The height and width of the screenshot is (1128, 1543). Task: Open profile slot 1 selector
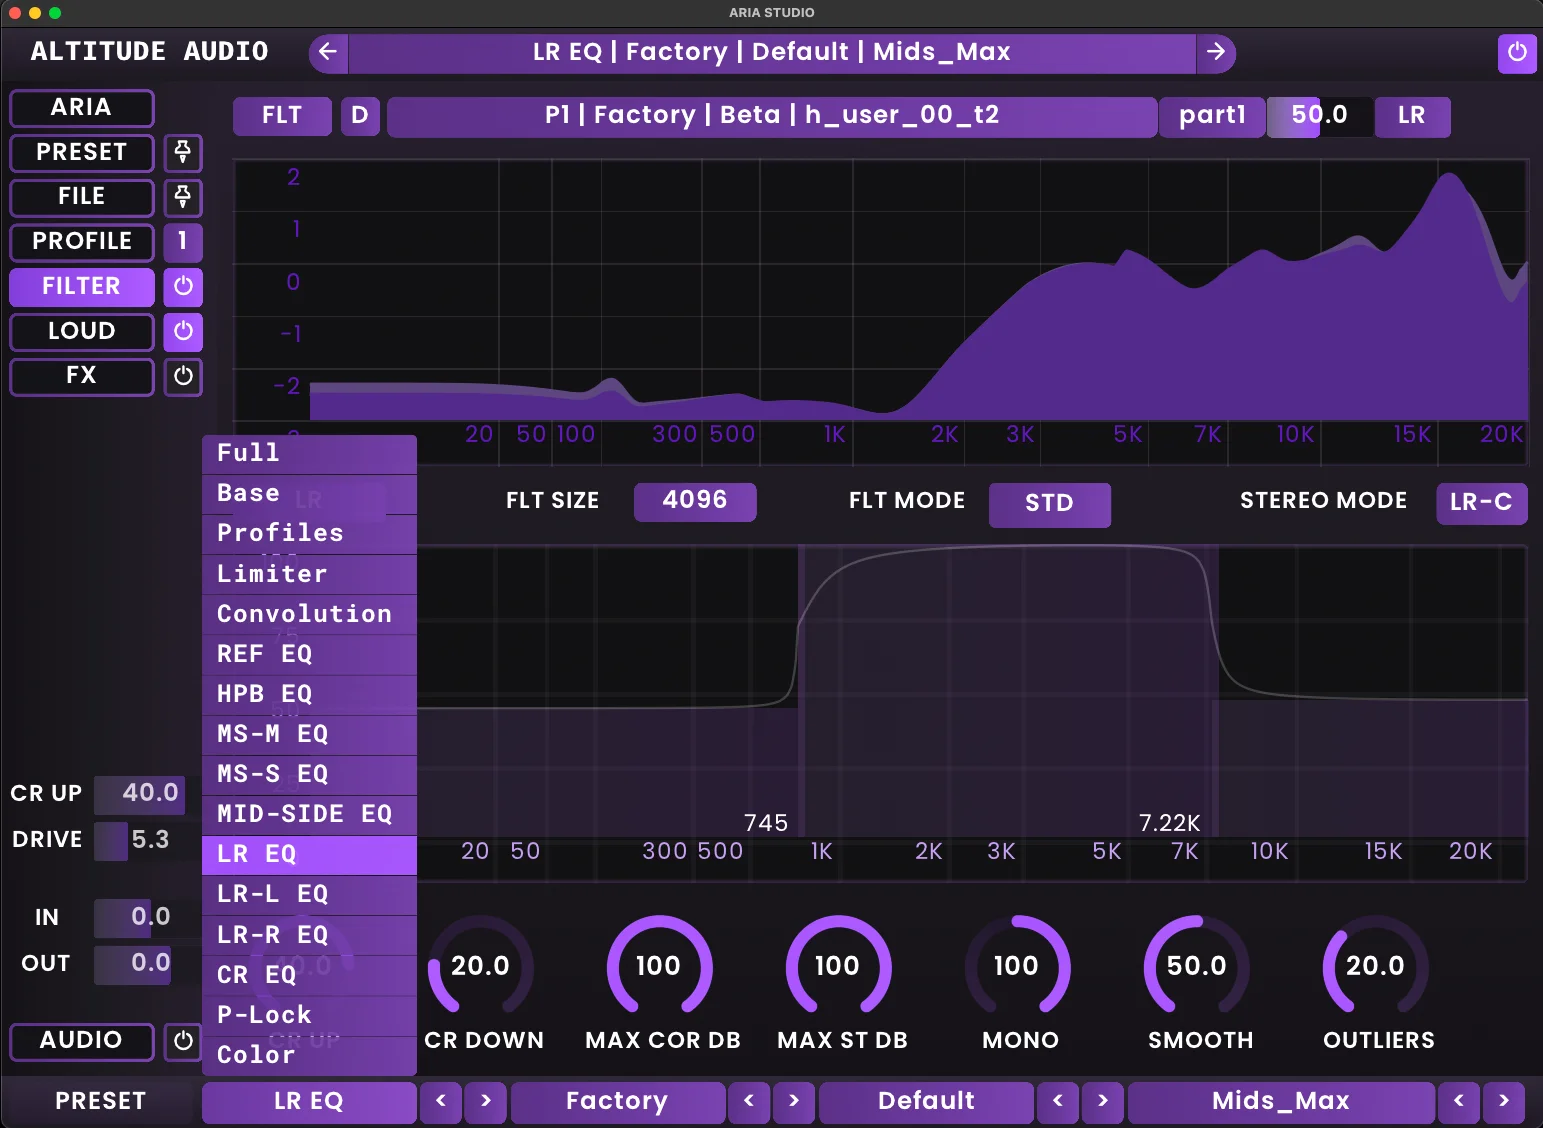tap(183, 242)
